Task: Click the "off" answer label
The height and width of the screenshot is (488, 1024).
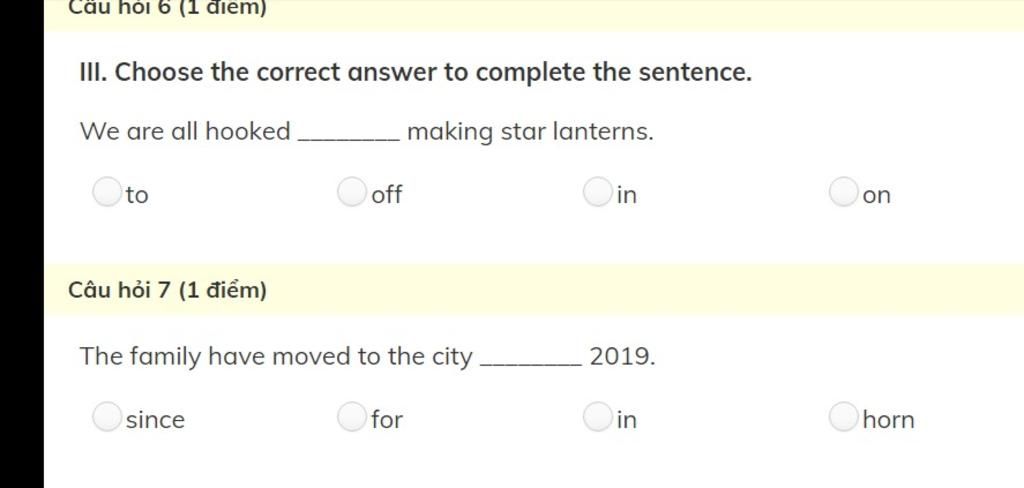Action: click(387, 194)
